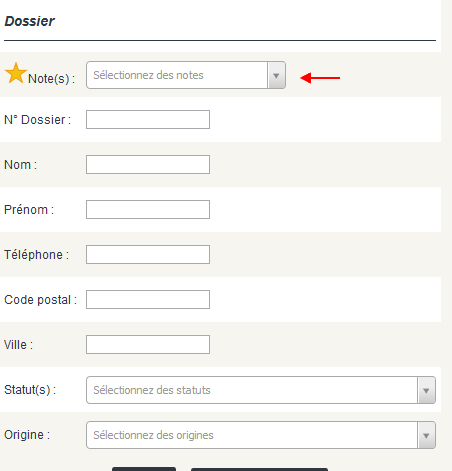Place cursor in the Téléphone field
The image size is (452, 471).
[148, 254]
